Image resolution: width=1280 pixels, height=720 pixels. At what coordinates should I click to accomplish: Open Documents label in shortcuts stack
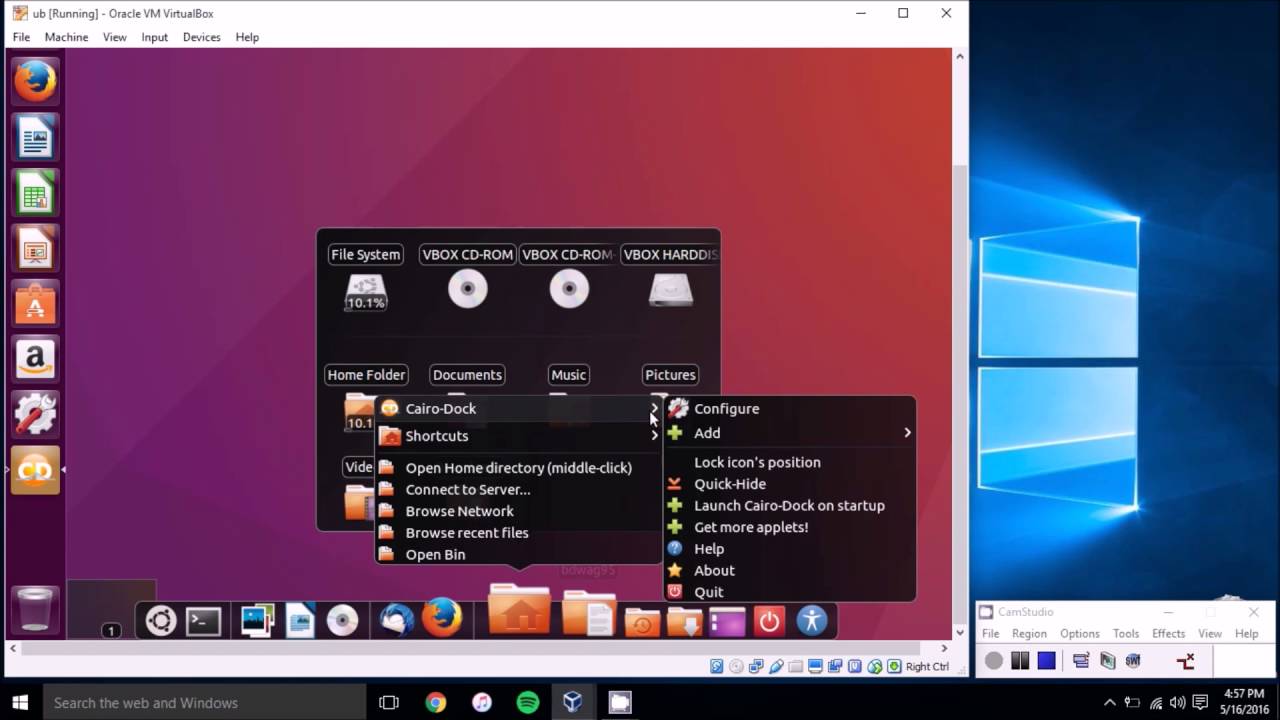tap(467, 375)
